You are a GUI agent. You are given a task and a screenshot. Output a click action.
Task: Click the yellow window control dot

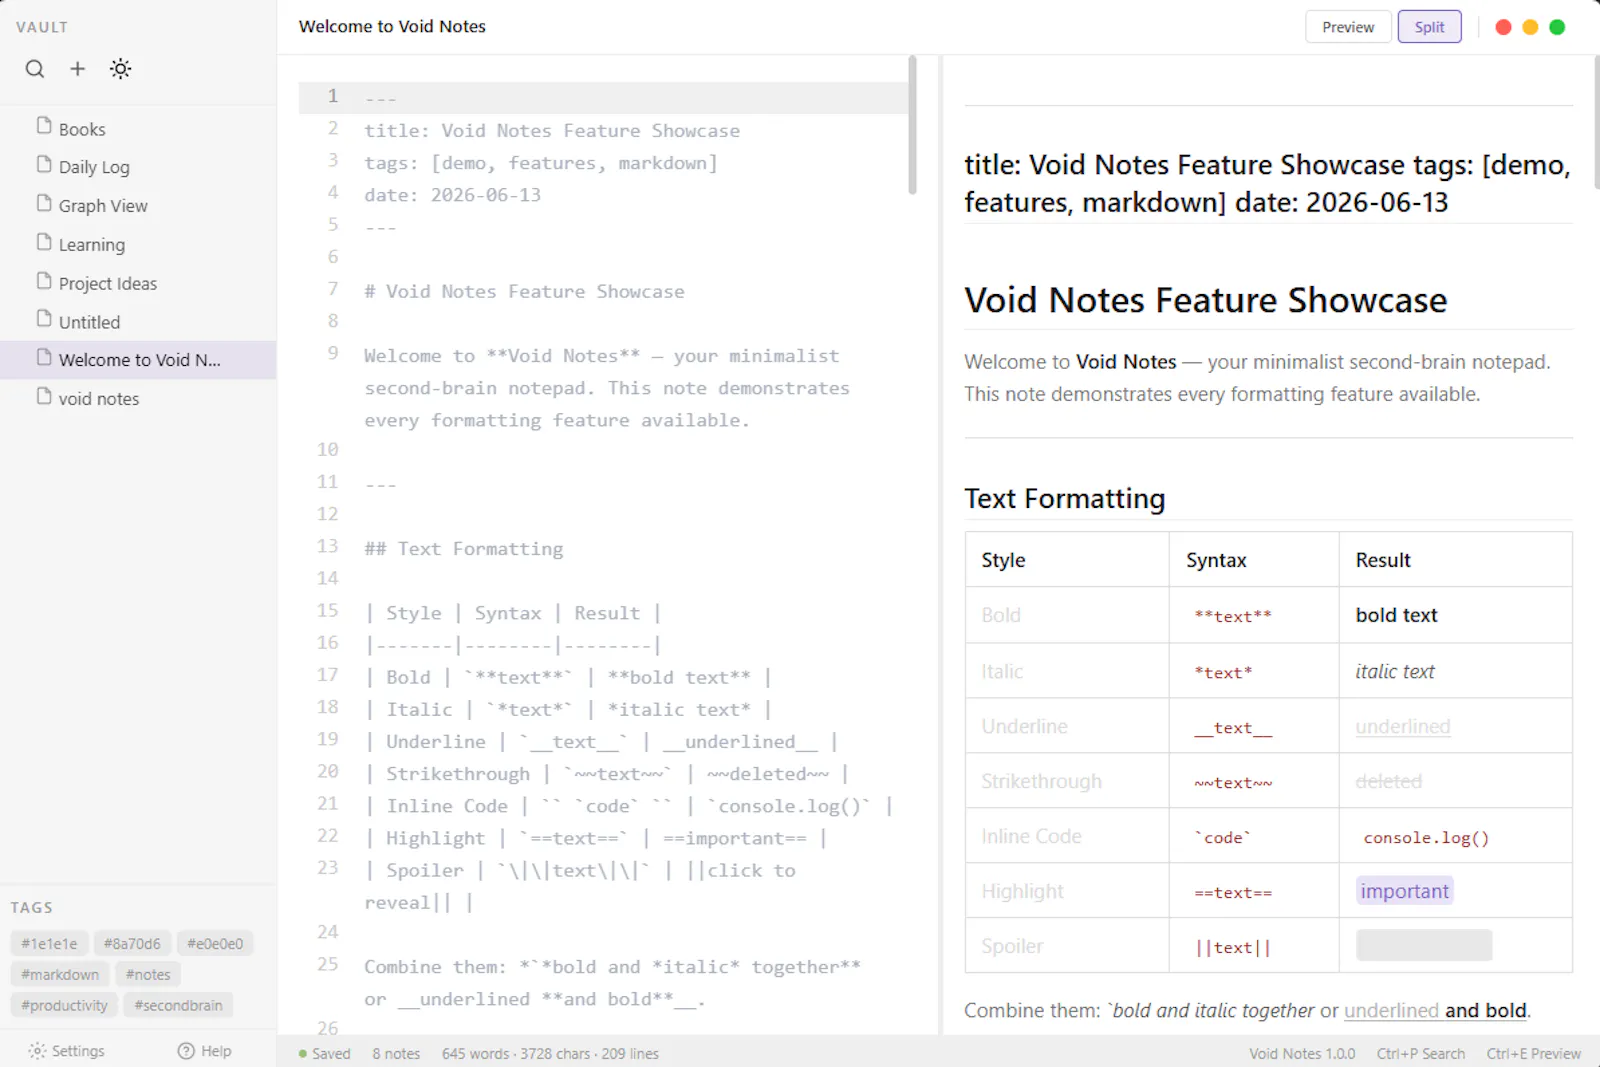(1530, 27)
